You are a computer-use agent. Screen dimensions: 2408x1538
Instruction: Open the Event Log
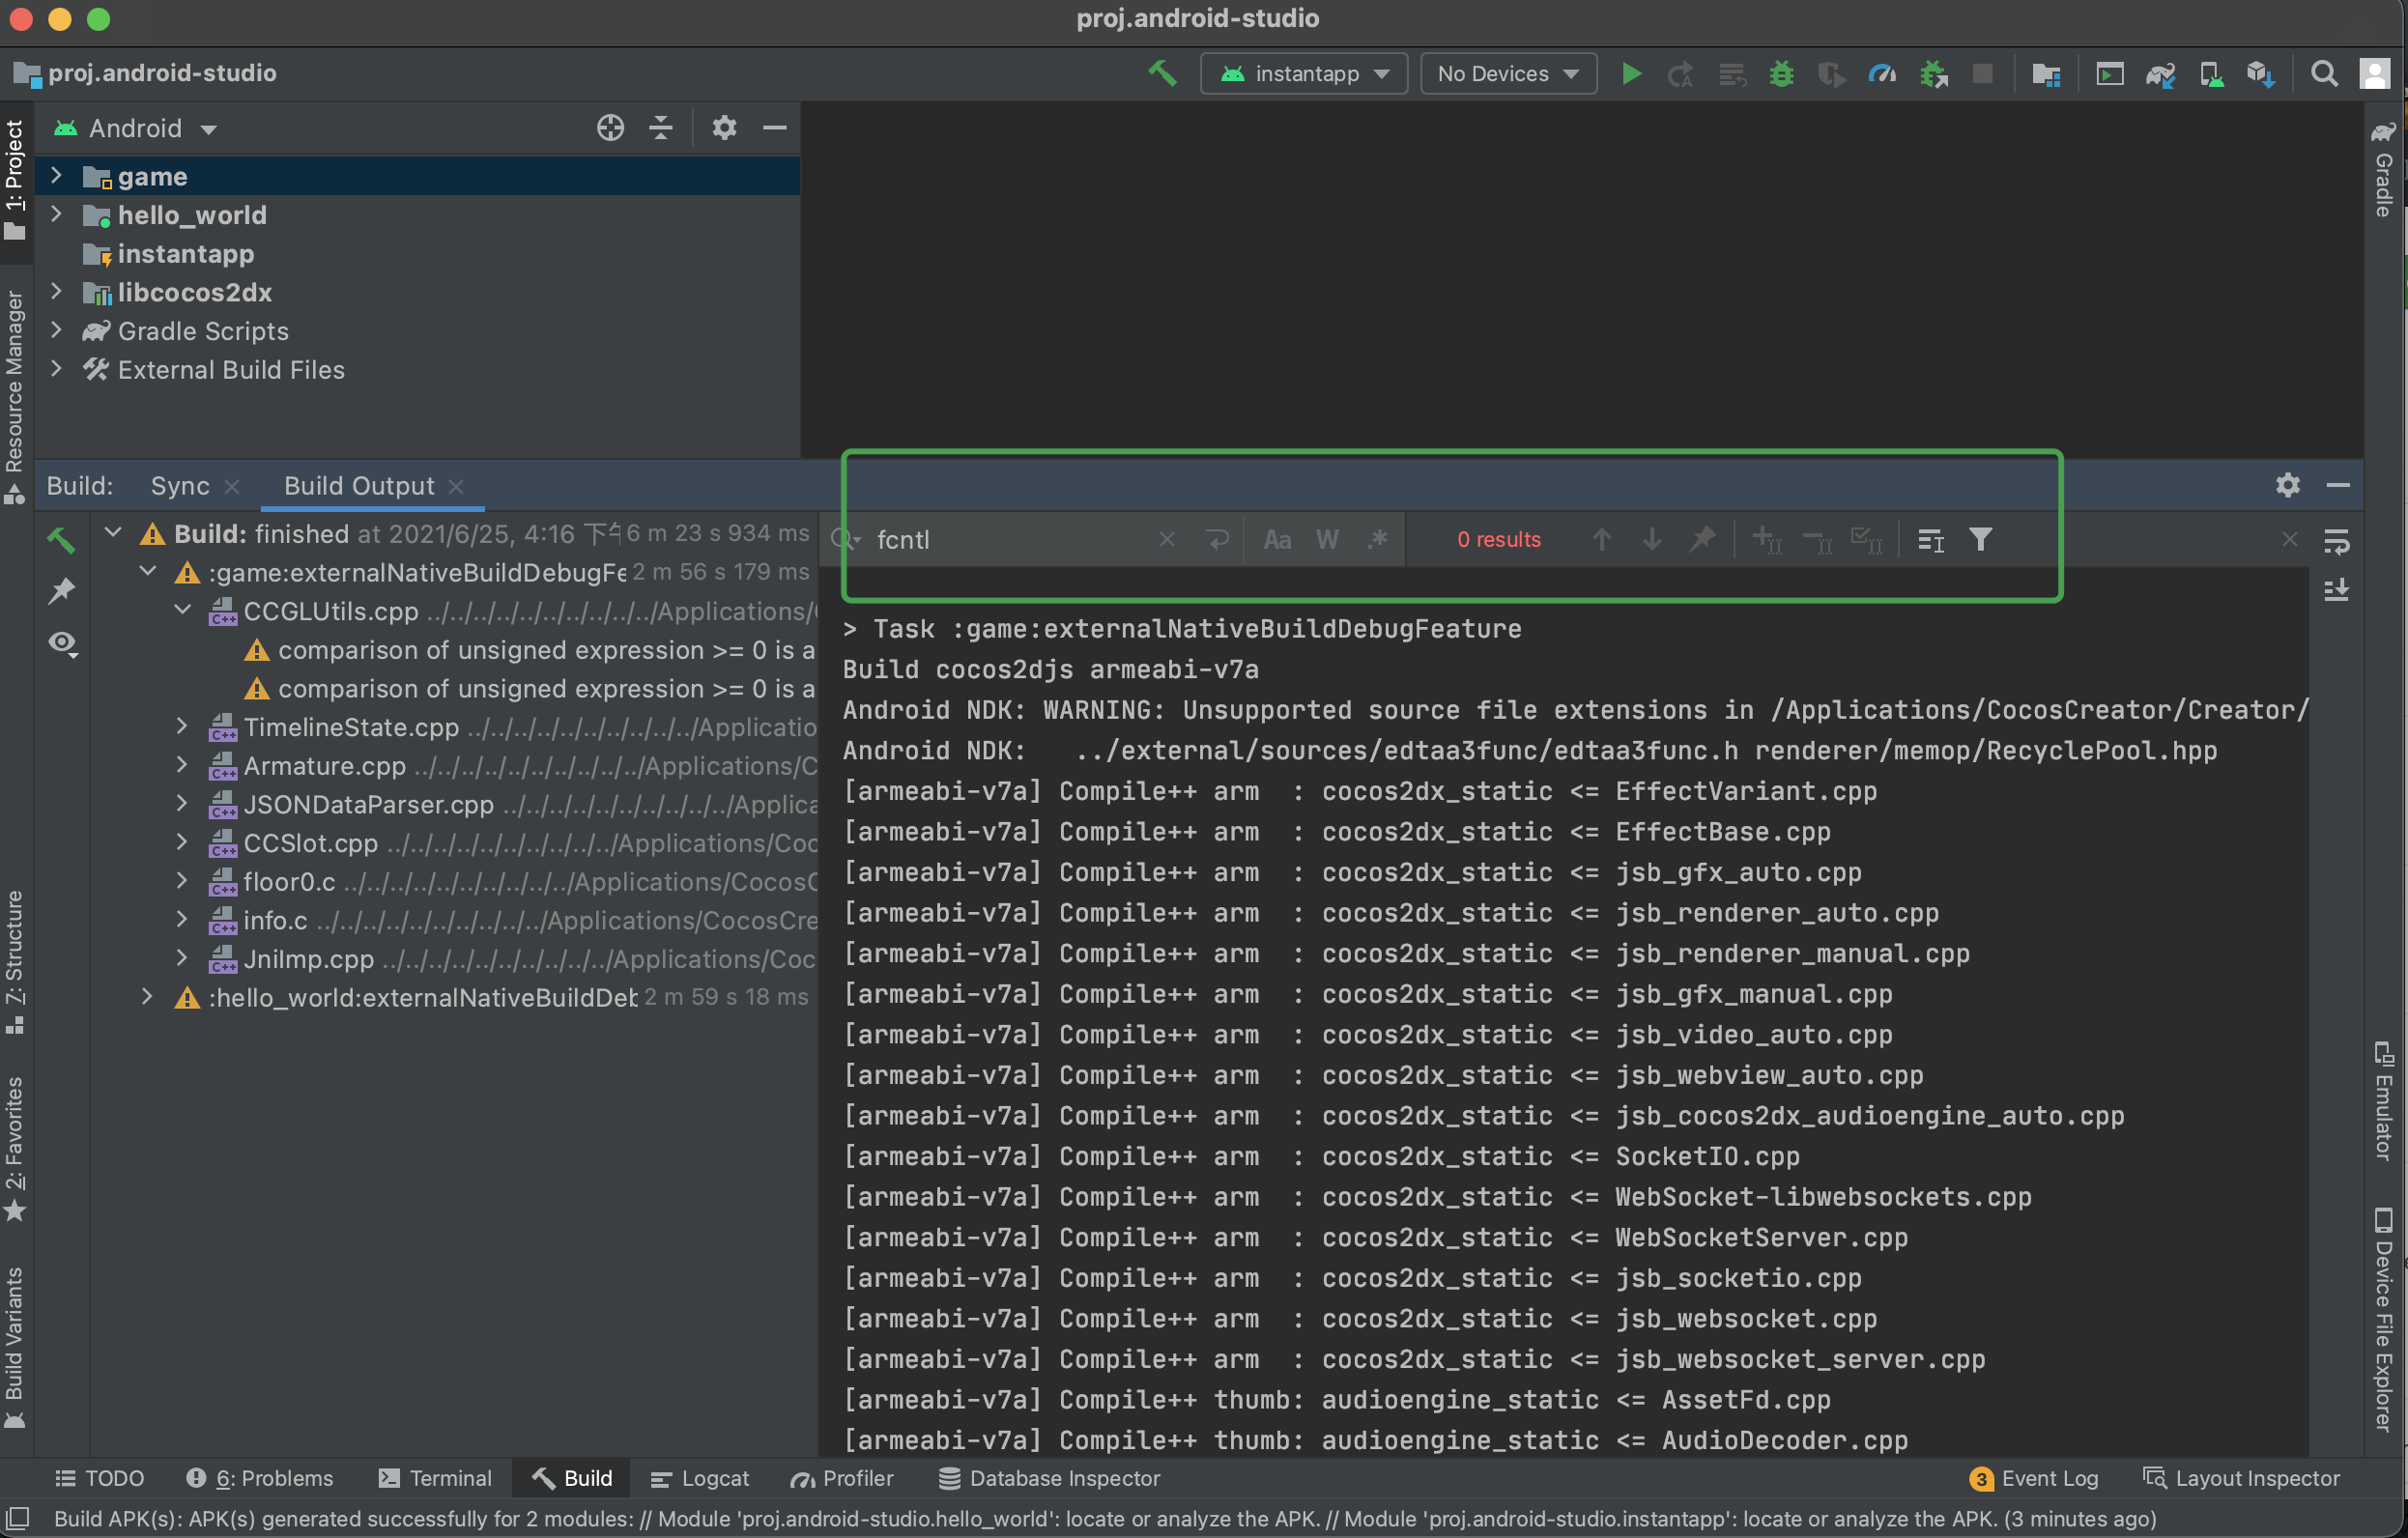click(2049, 1478)
